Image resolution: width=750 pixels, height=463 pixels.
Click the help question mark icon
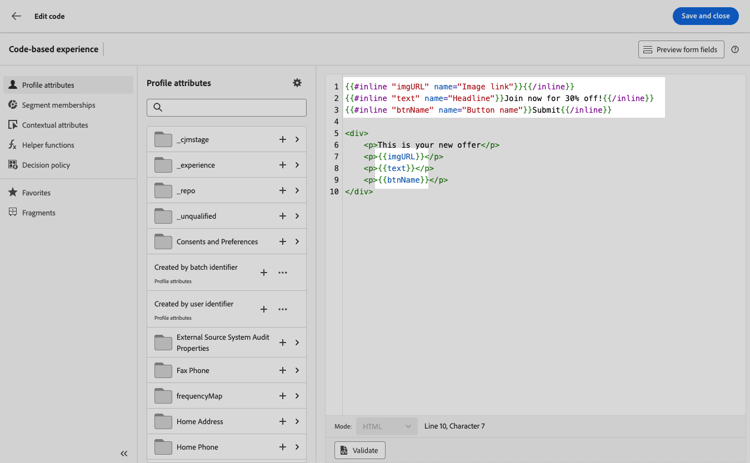click(x=735, y=49)
